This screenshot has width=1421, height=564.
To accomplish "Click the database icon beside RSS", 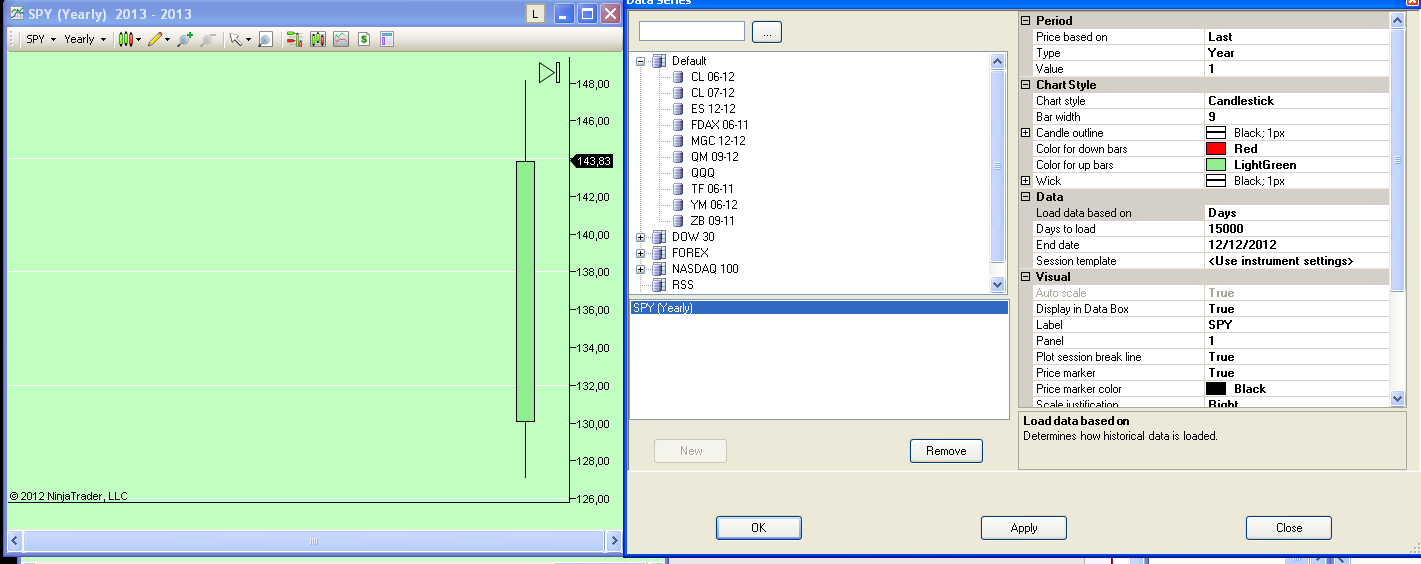I will [659, 285].
